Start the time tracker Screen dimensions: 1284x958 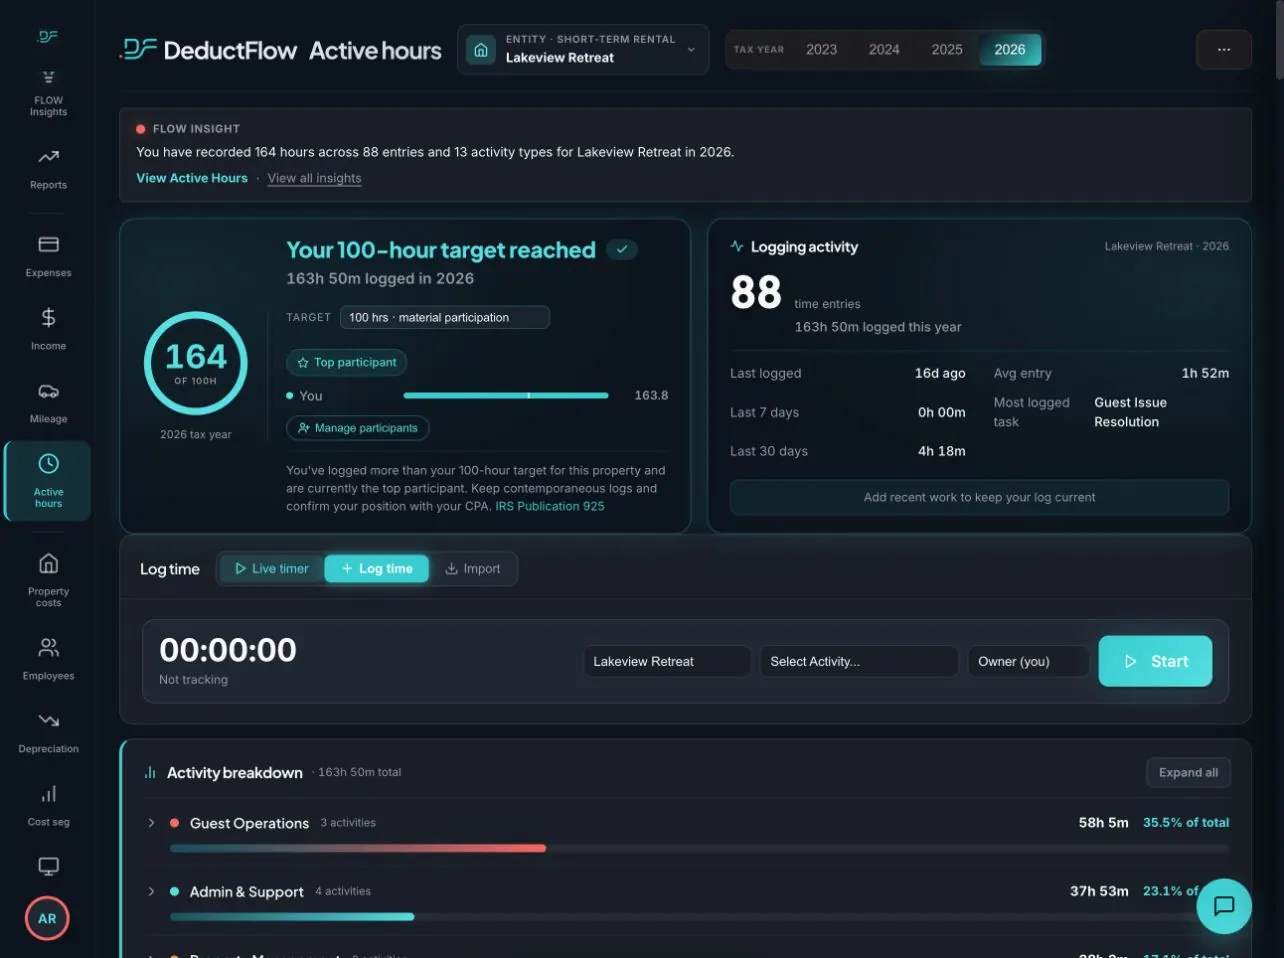(x=1155, y=661)
